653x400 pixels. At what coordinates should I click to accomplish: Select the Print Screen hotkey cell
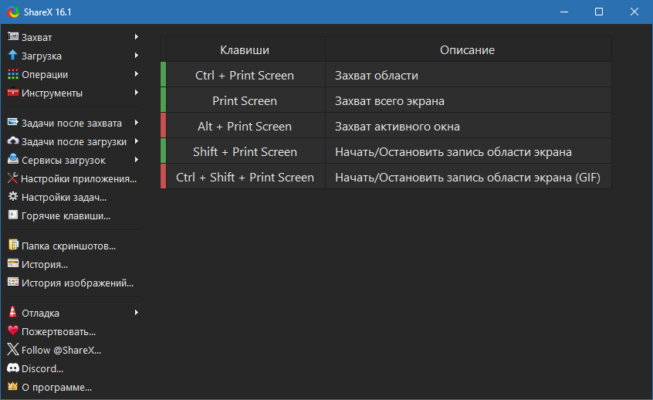click(245, 100)
